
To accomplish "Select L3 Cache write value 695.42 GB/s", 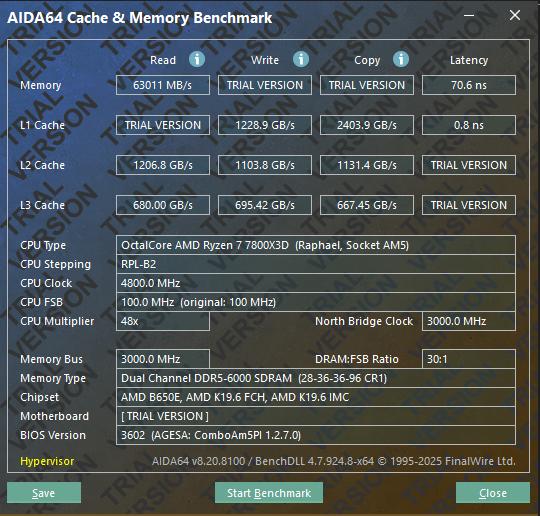I will click(x=265, y=205).
